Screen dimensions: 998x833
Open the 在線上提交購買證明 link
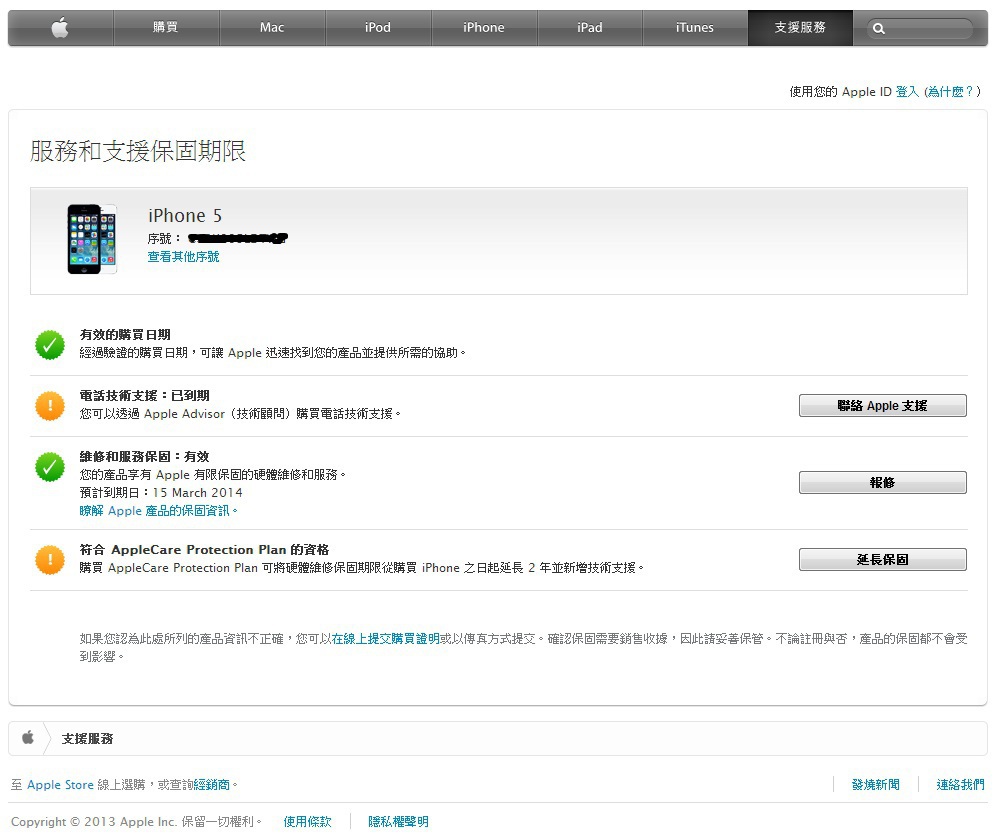pyautogui.click(x=386, y=638)
